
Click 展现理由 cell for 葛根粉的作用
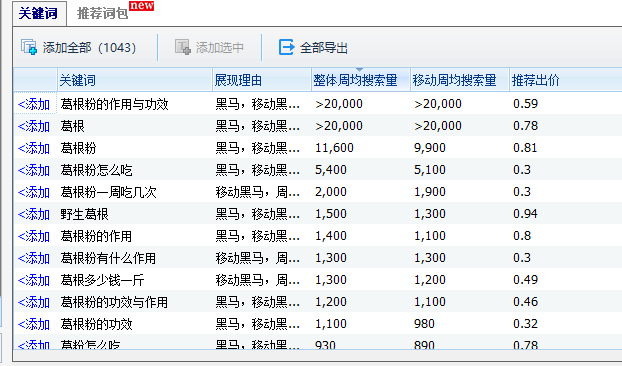[x=257, y=236]
